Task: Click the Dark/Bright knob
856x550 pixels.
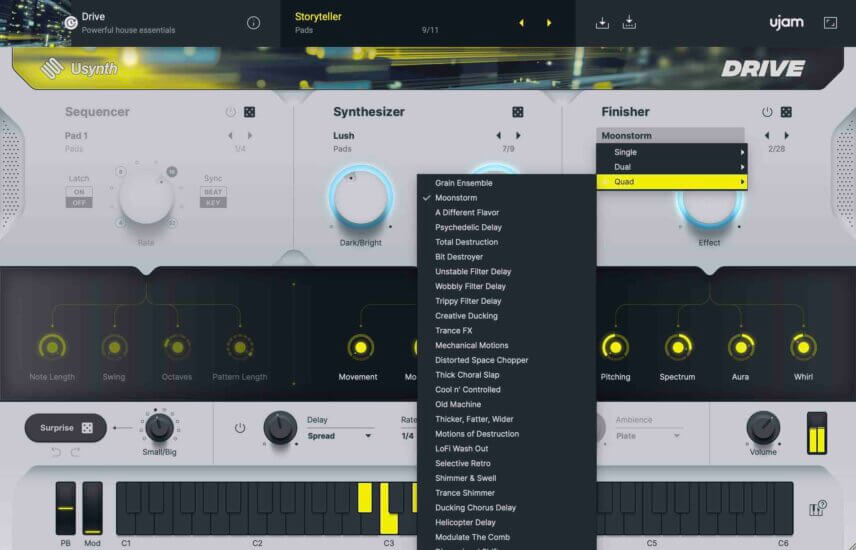Action: 361,198
